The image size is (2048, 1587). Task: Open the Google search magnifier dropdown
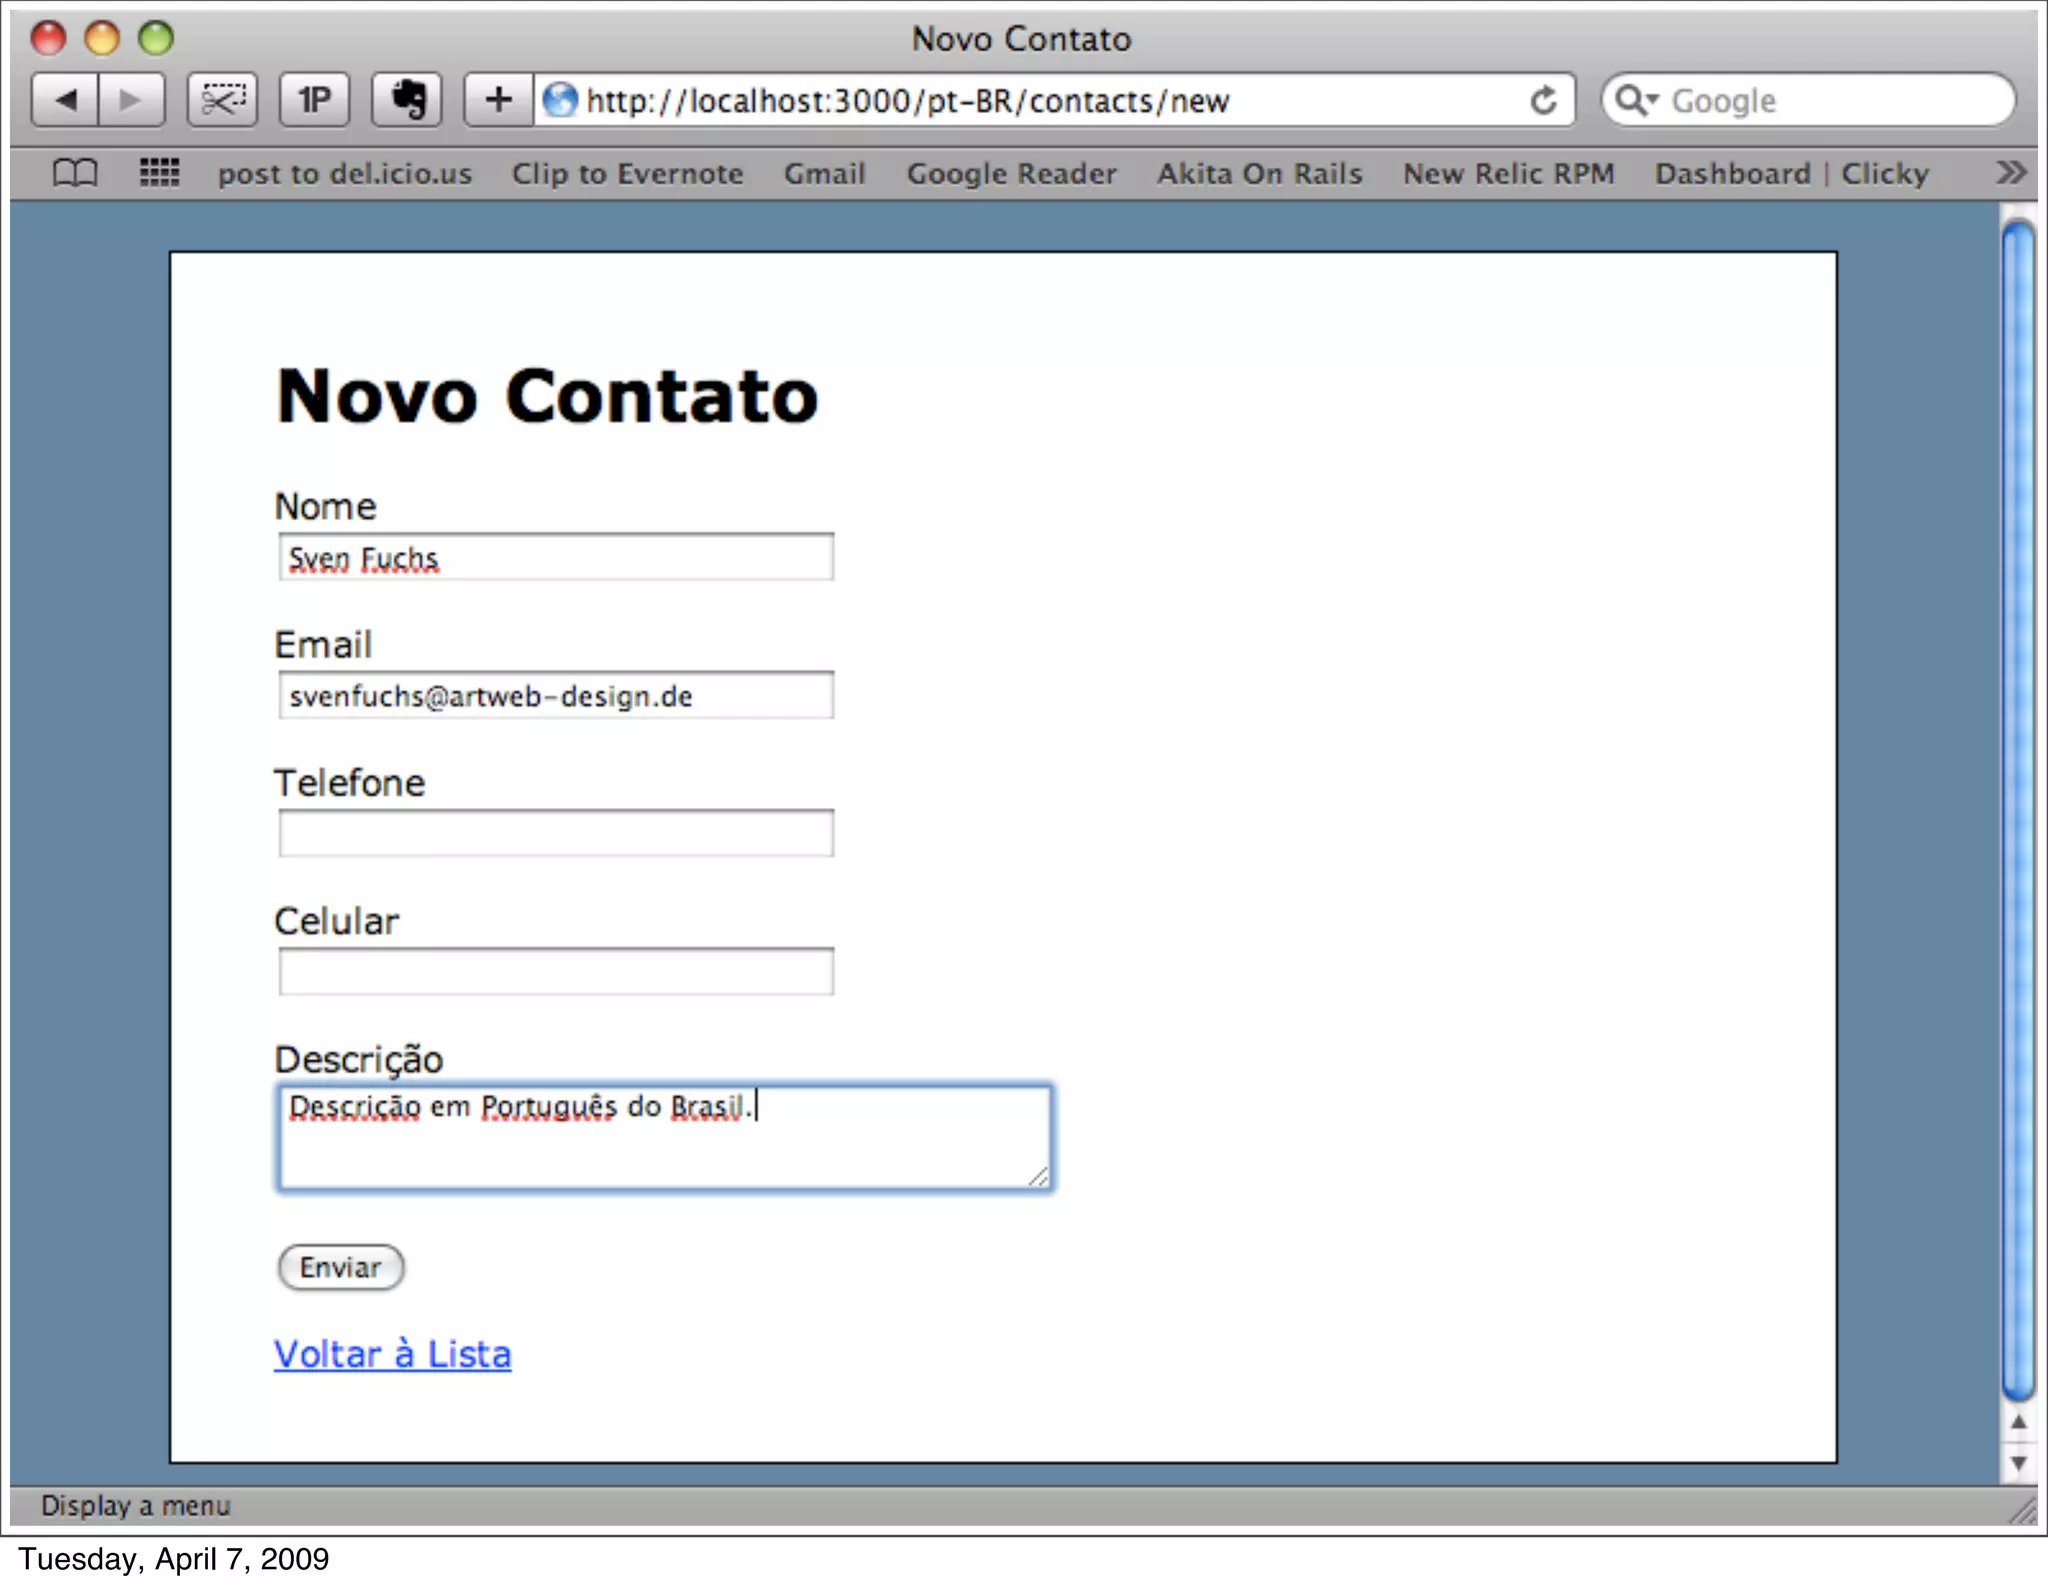(x=1637, y=101)
